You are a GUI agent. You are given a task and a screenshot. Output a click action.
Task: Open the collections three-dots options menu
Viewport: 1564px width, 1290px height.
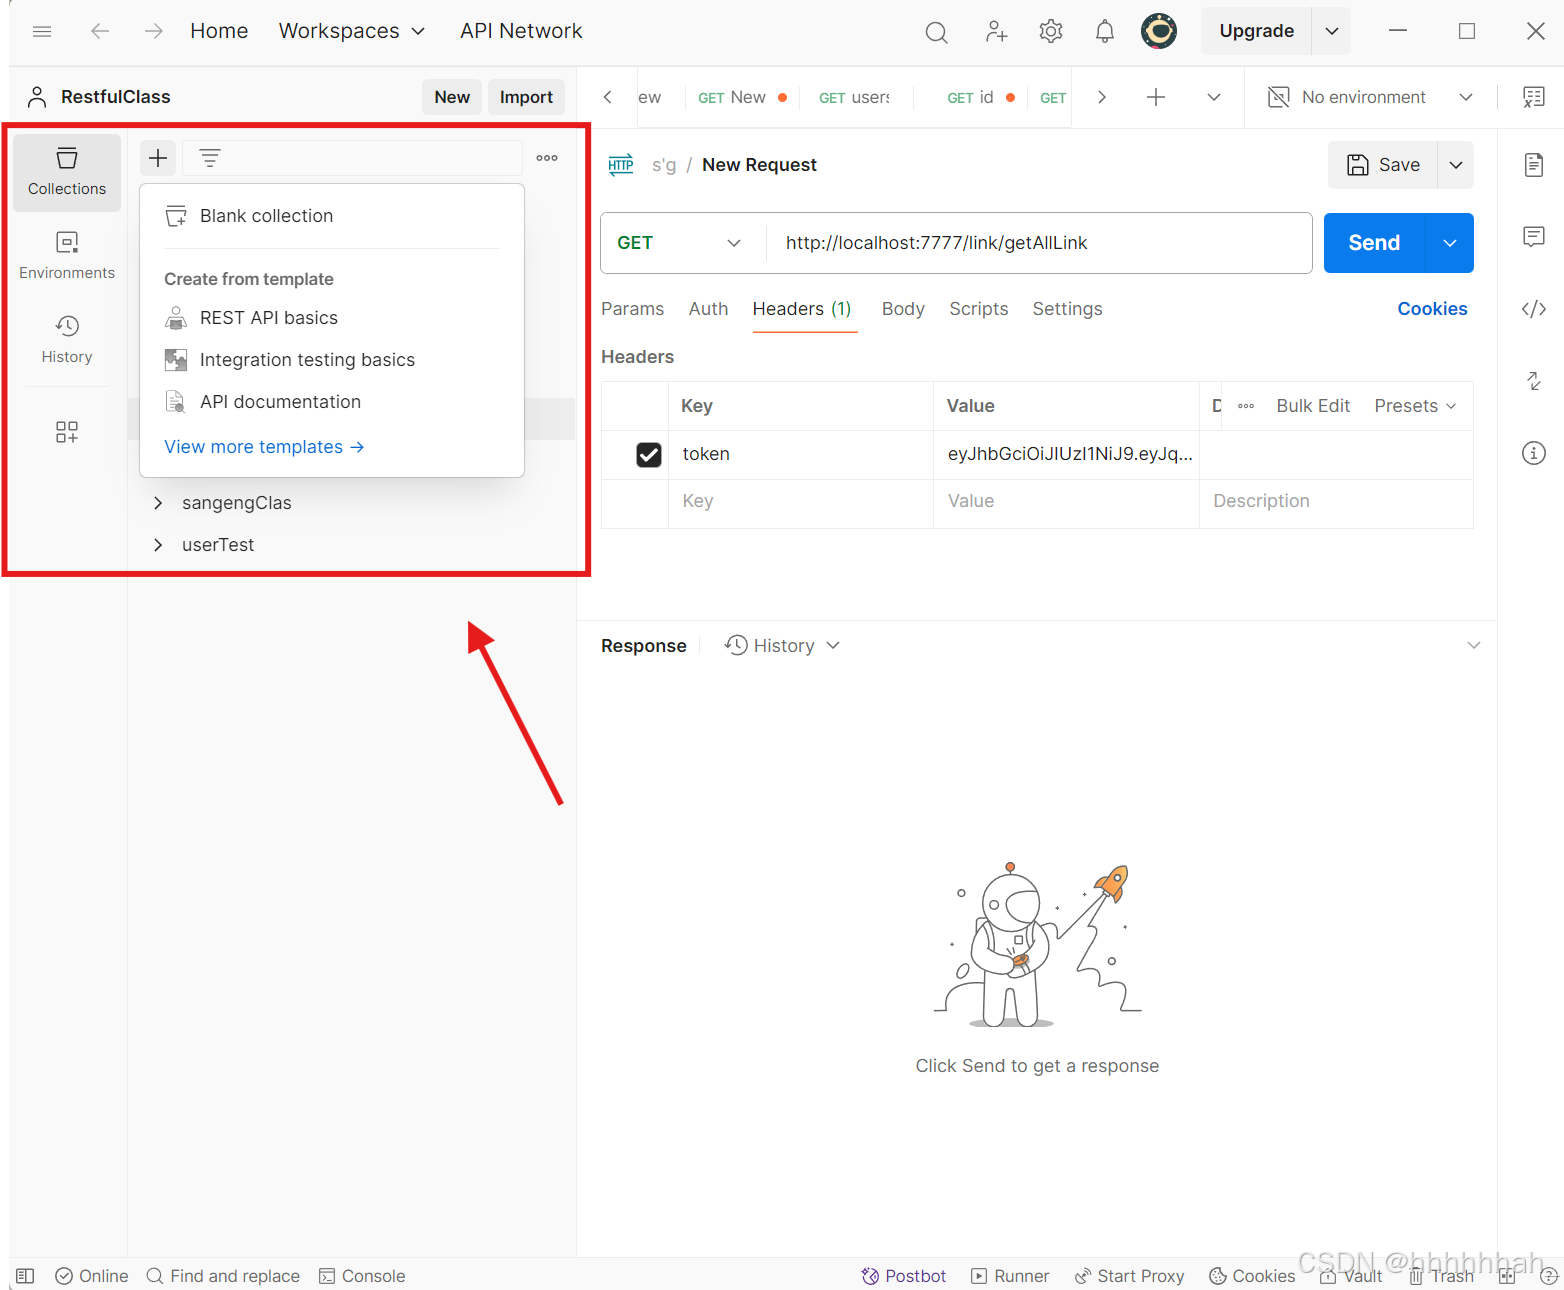(x=547, y=158)
